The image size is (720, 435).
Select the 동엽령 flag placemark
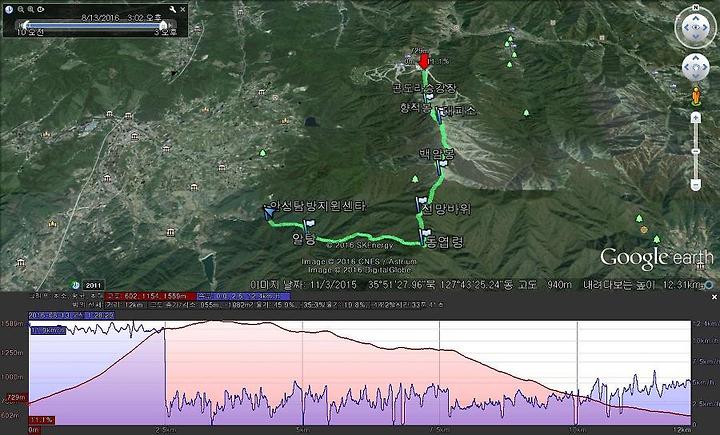pos(425,236)
